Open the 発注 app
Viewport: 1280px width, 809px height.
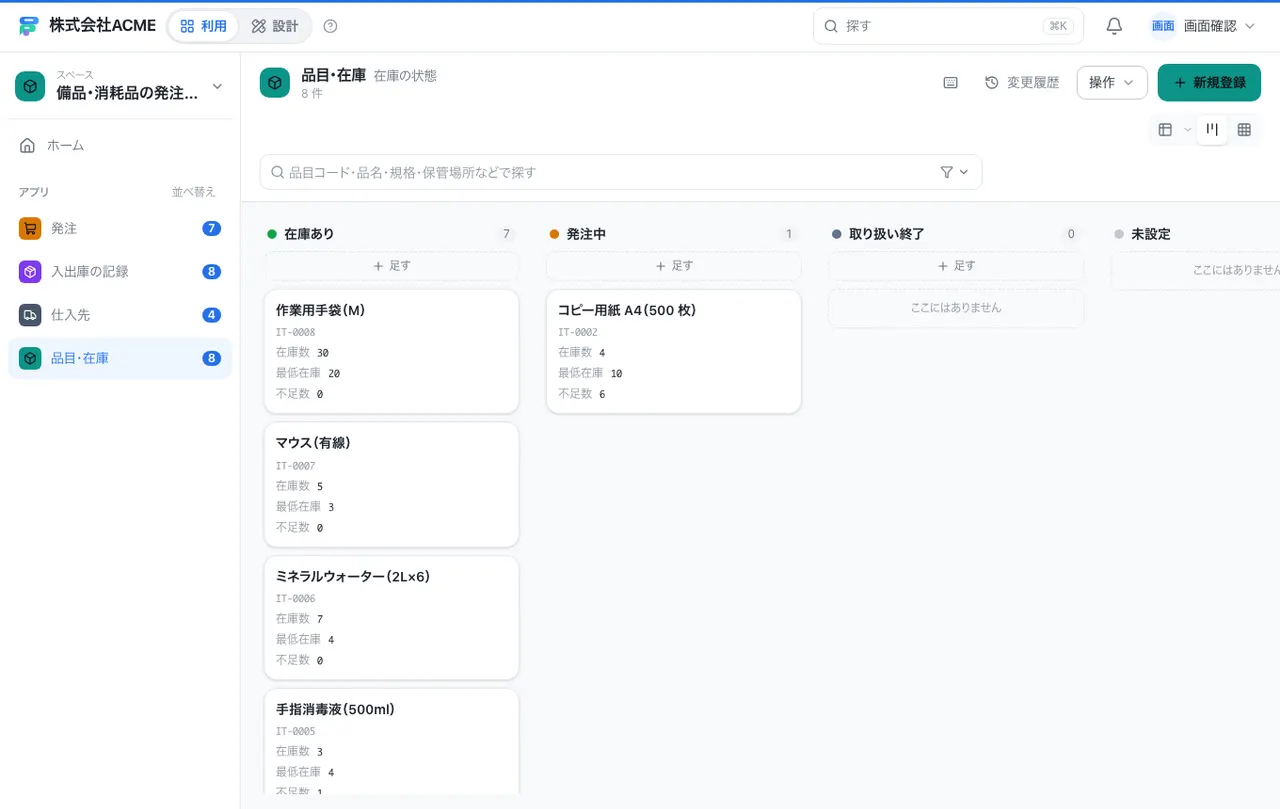120,228
